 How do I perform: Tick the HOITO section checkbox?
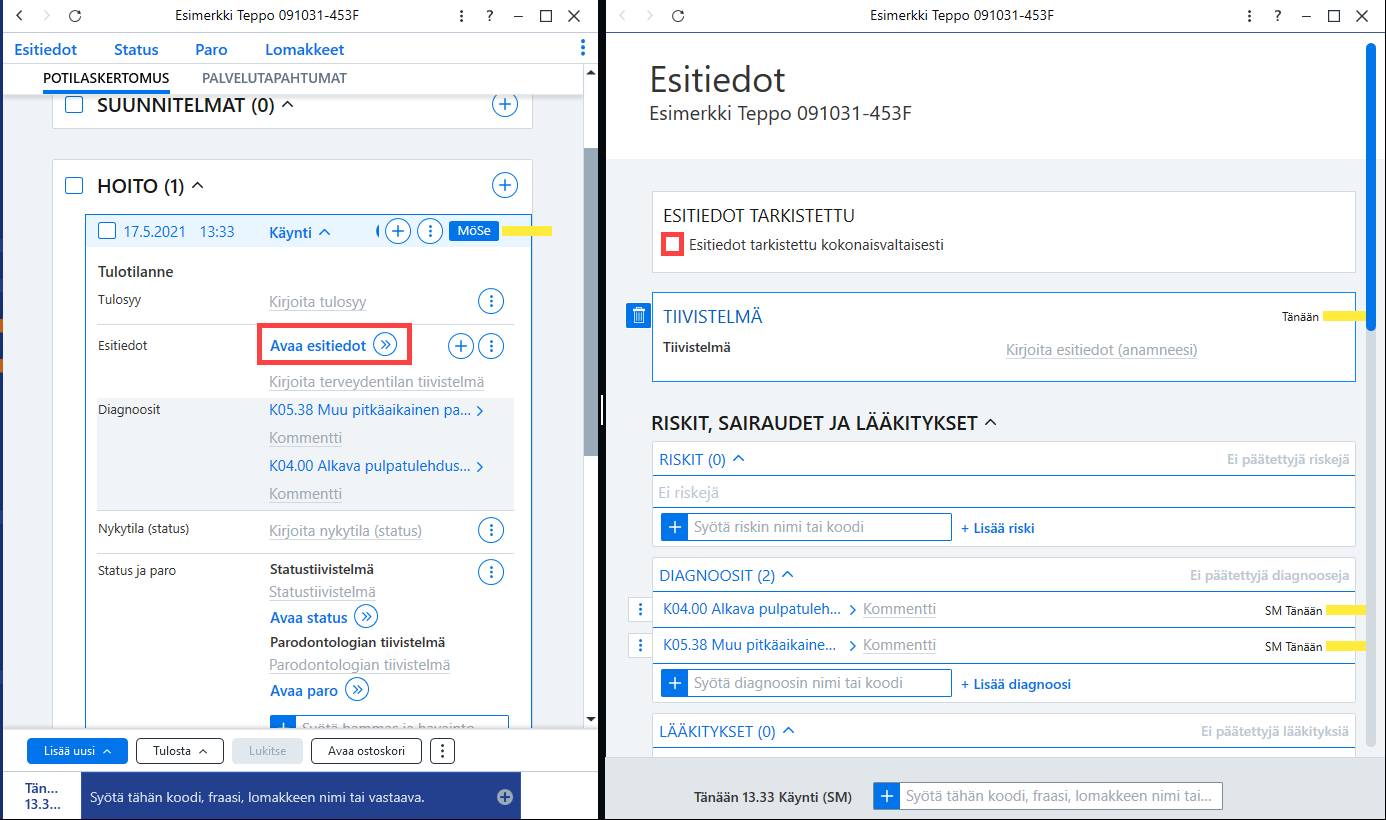pos(74,186)
